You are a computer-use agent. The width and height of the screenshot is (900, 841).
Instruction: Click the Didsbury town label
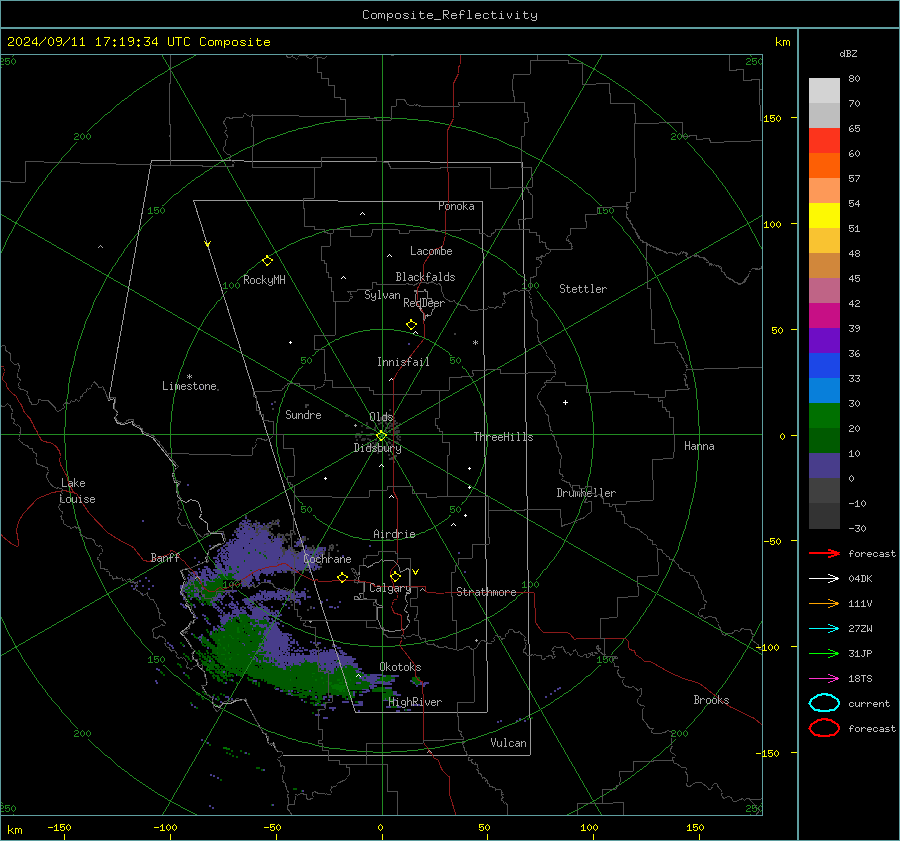pos(377,448)
